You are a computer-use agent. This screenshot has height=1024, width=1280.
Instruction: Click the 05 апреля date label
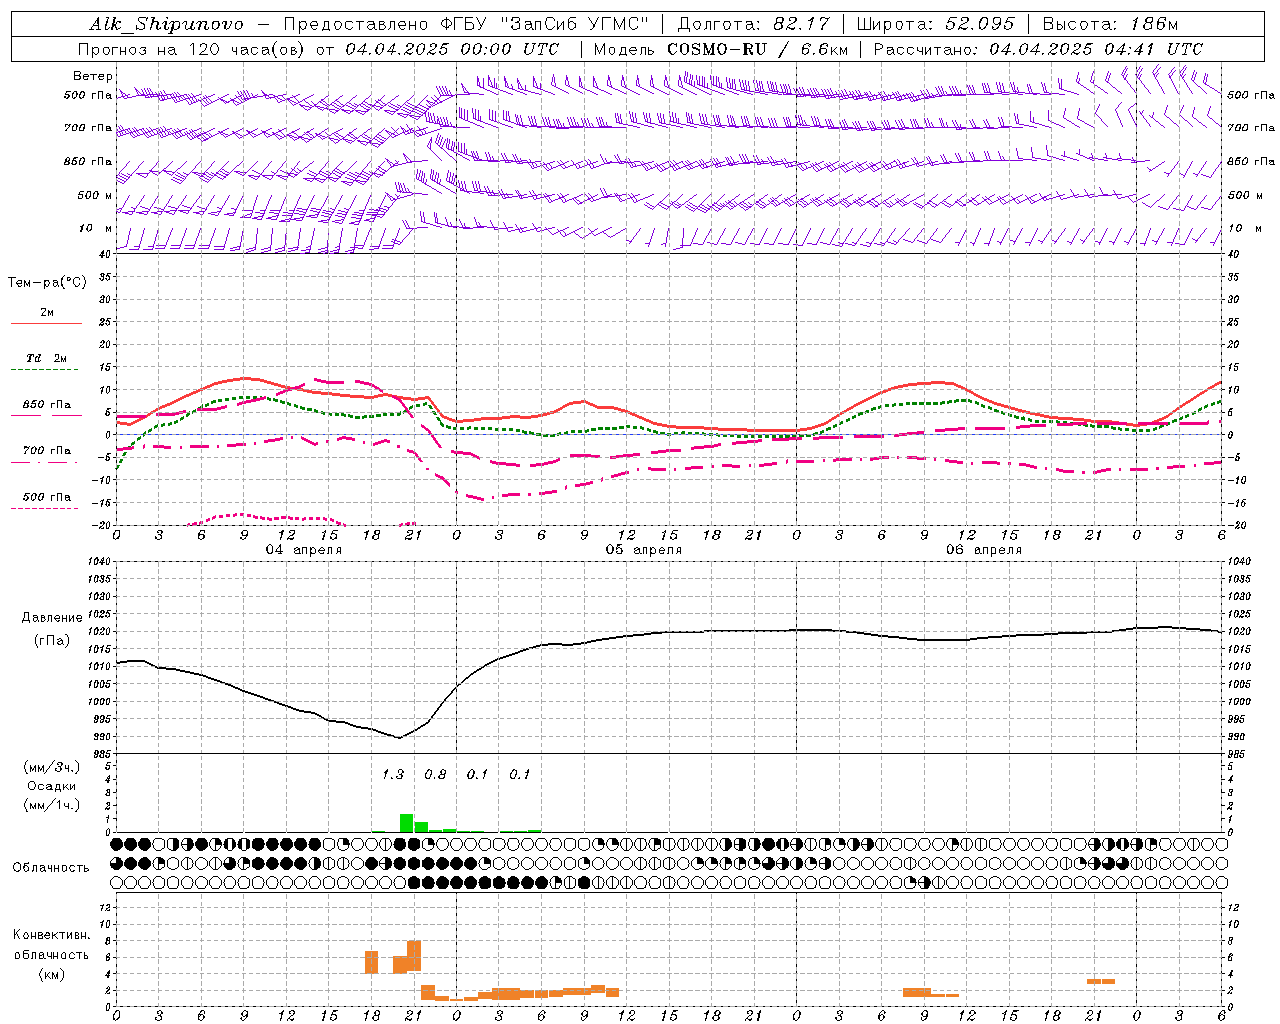click(643, 550)
